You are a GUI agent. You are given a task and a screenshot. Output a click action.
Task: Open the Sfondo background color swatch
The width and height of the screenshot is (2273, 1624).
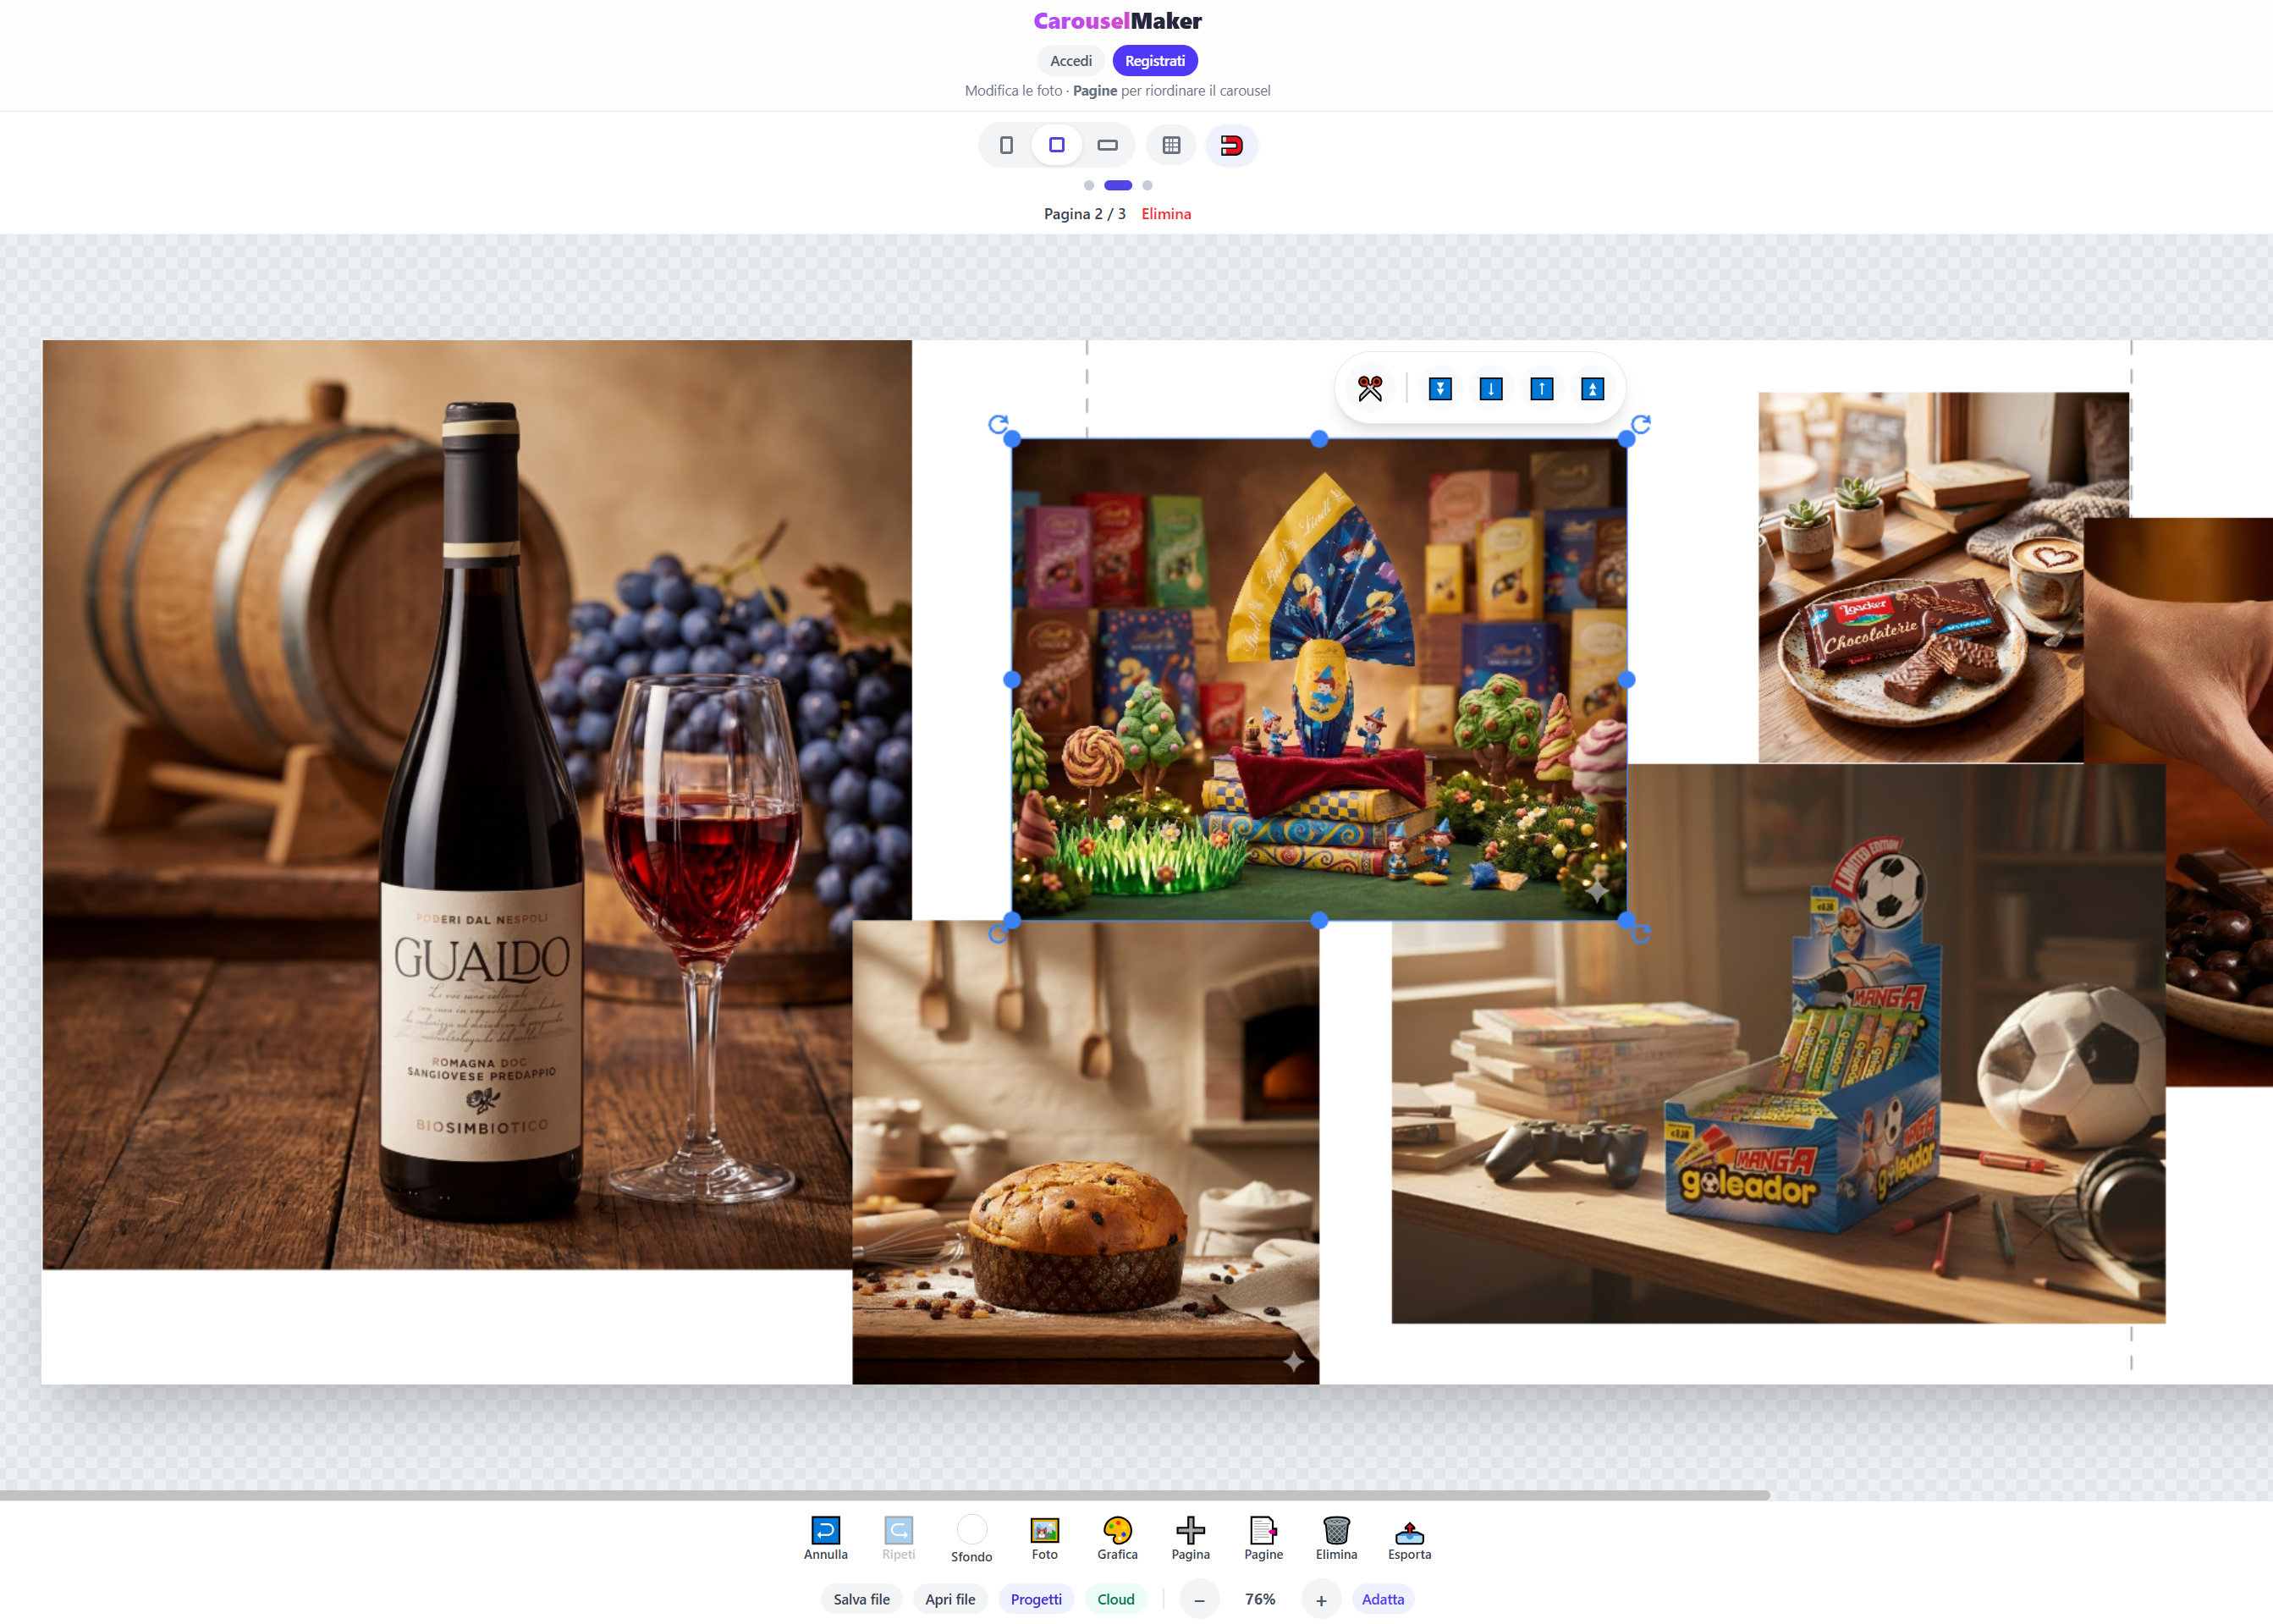click(x=971, y=1529)
